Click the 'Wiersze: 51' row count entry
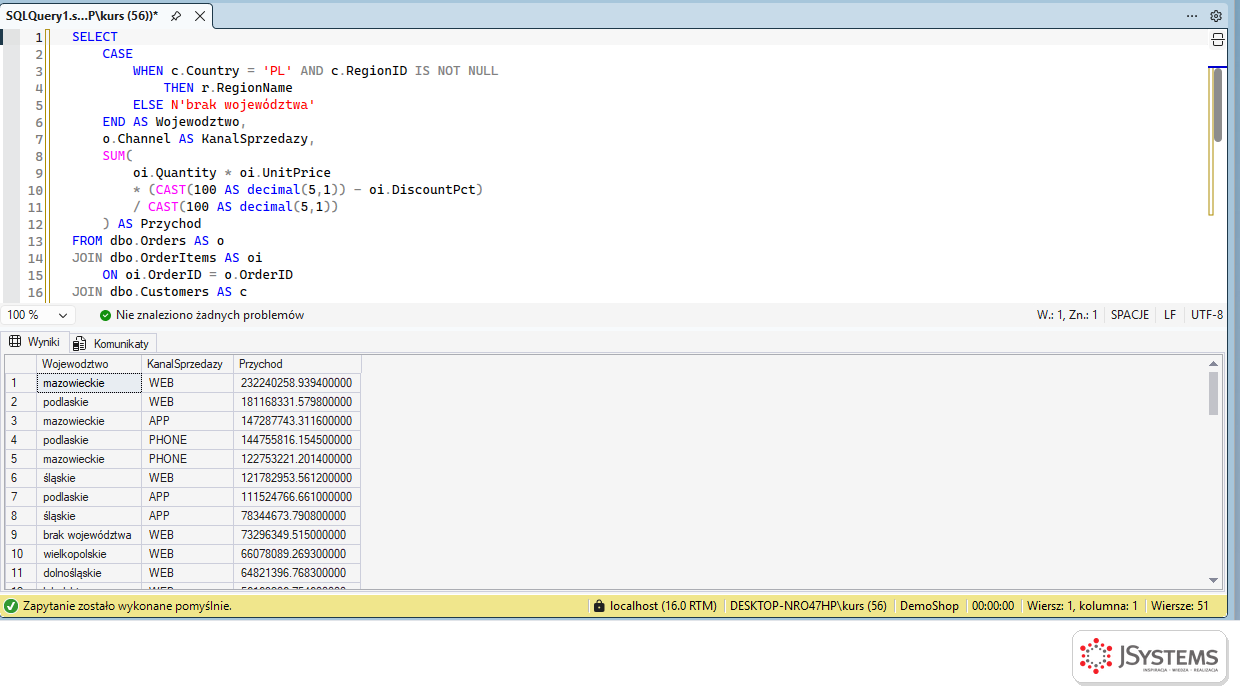Screen dimensions: 1240x692 tap(1180, 606)
